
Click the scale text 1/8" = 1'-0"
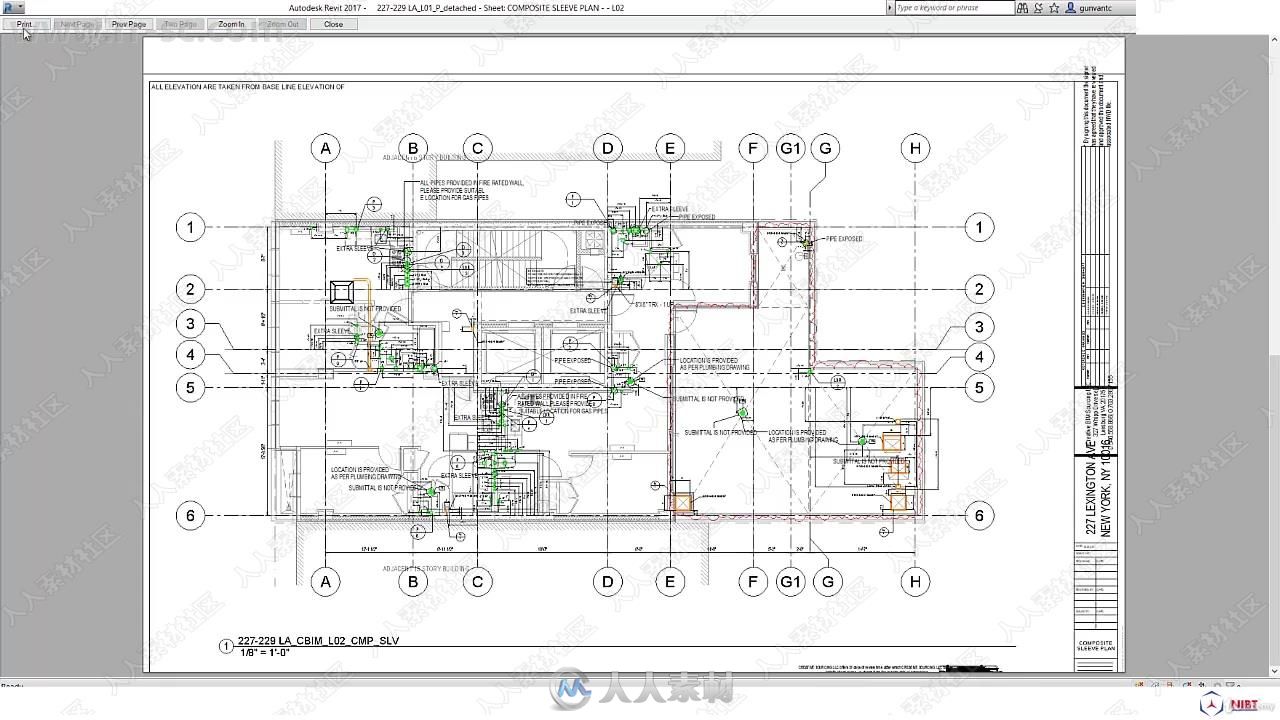tap(265, 653)
